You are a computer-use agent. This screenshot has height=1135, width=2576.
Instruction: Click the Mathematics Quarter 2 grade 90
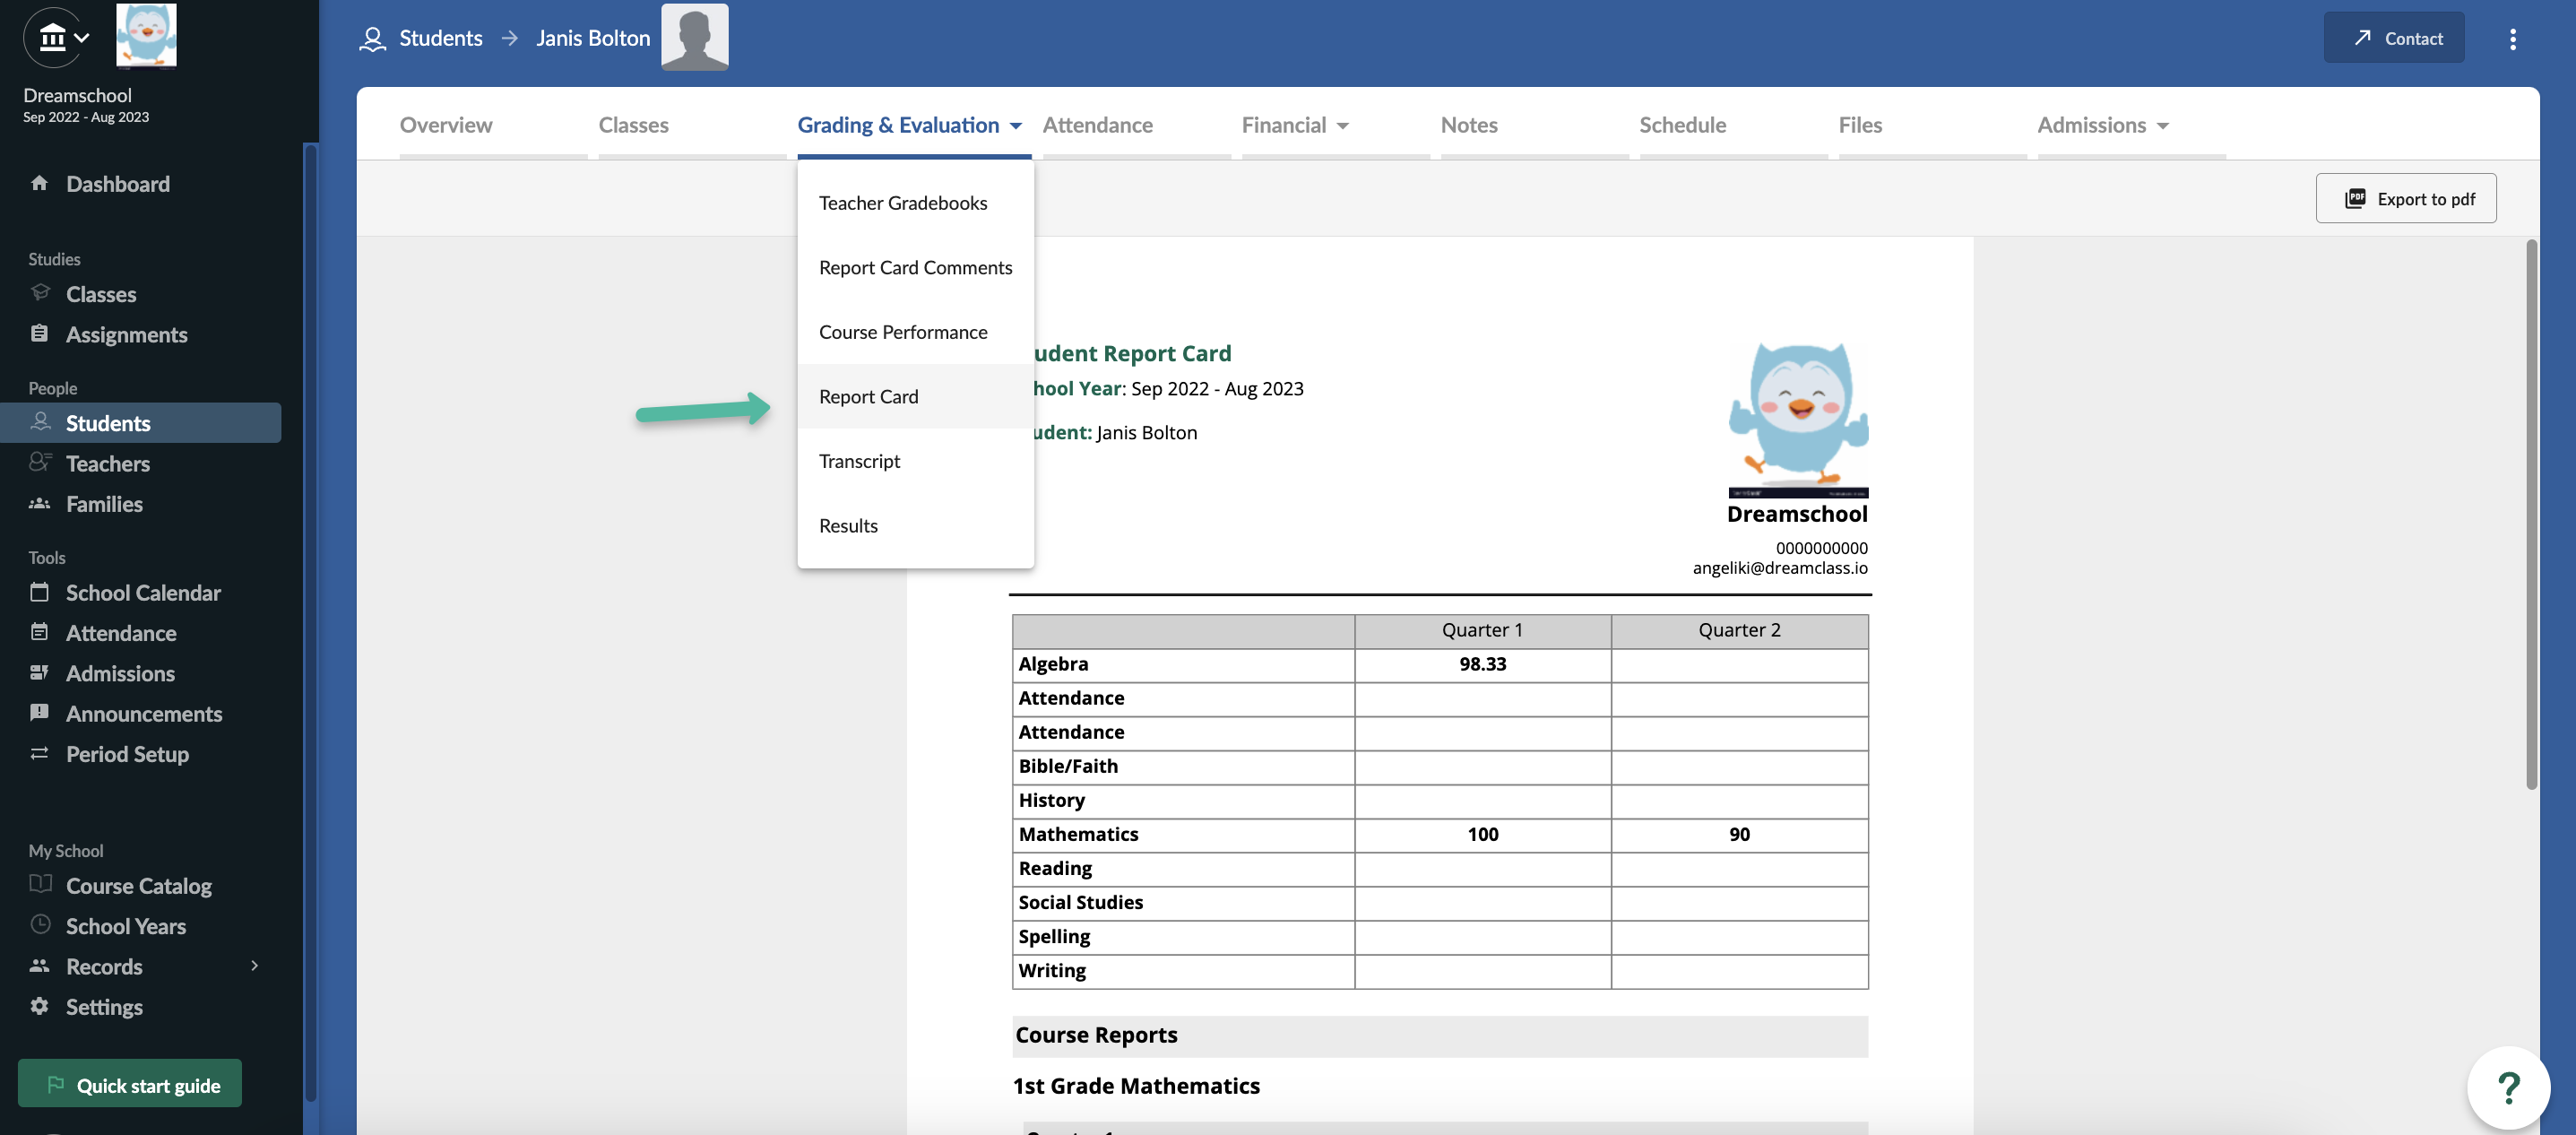(x=1739, y=834)
